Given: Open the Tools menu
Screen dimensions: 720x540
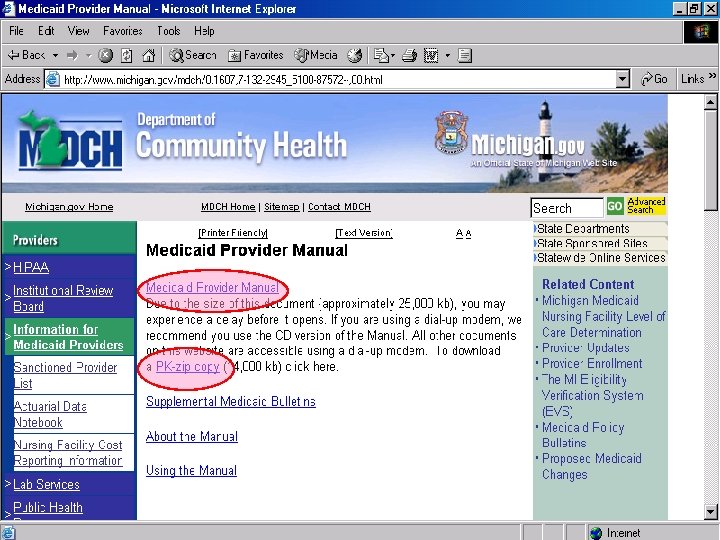Looking at the screenshot, I should tap(169, 31).
